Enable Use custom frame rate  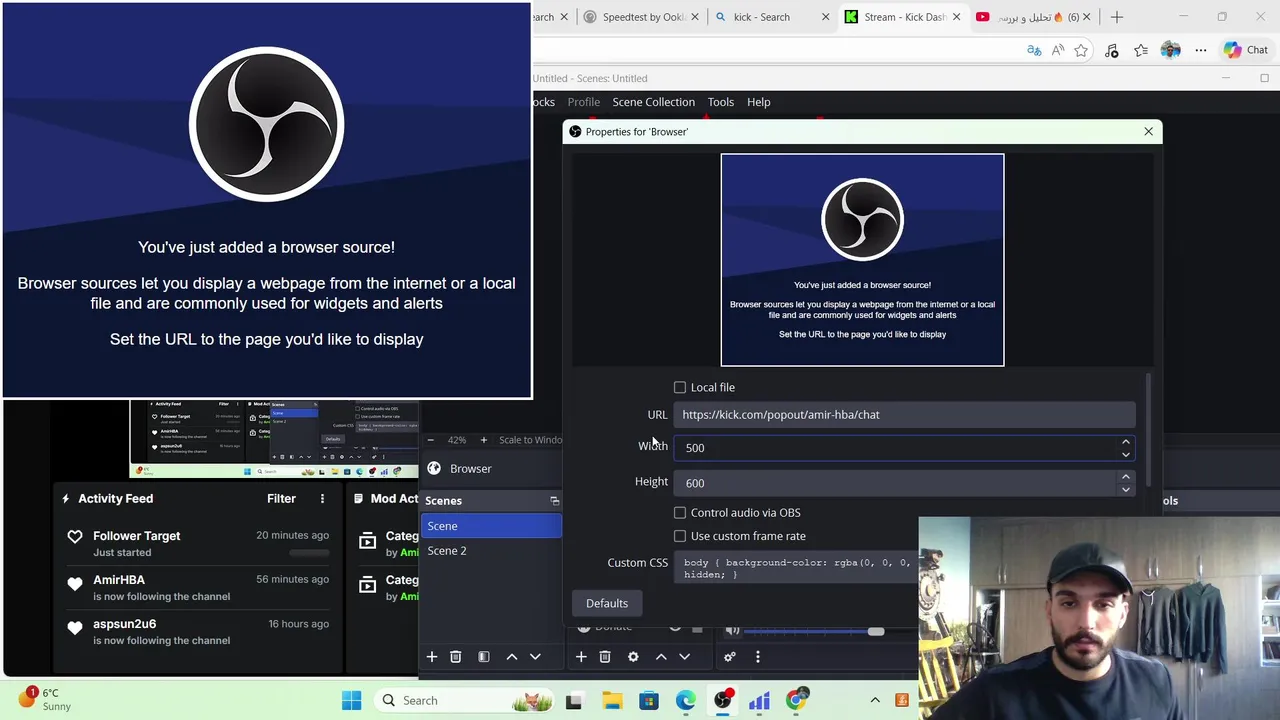(680, 536)
